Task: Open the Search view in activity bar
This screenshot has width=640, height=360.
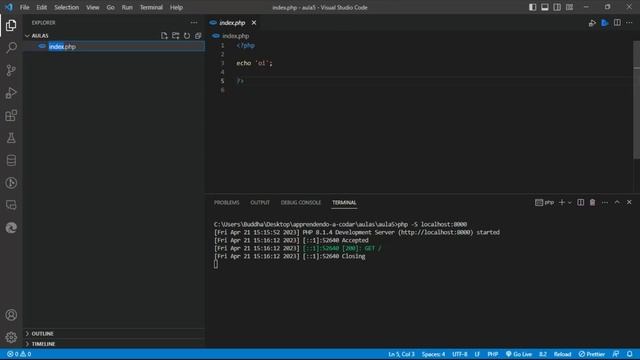Action: [11, 48]
